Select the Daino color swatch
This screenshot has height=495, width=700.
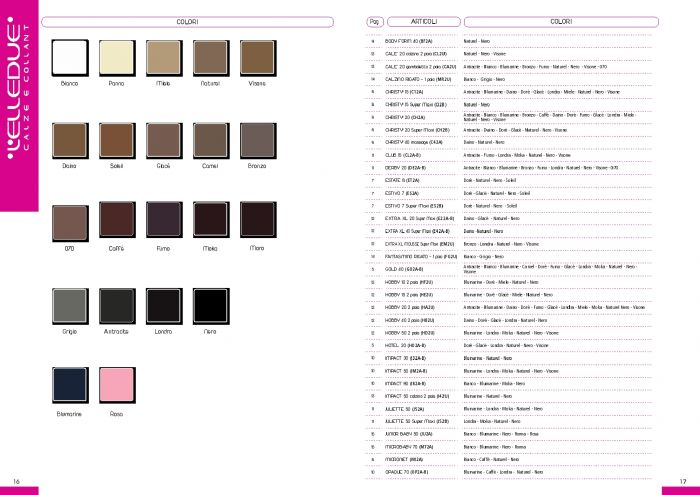pyautogui.click(x=70, y=141)
